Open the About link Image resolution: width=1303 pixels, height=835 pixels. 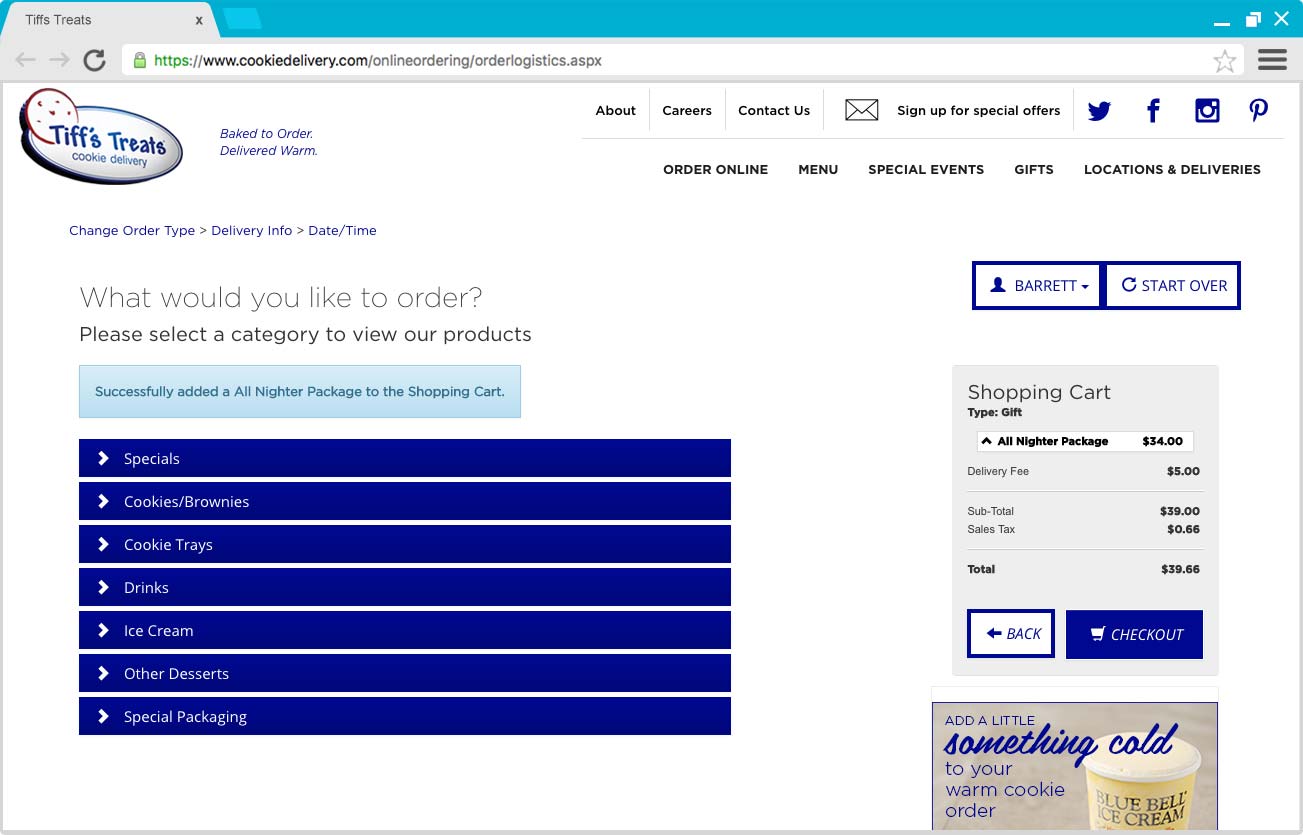point(615,111)
